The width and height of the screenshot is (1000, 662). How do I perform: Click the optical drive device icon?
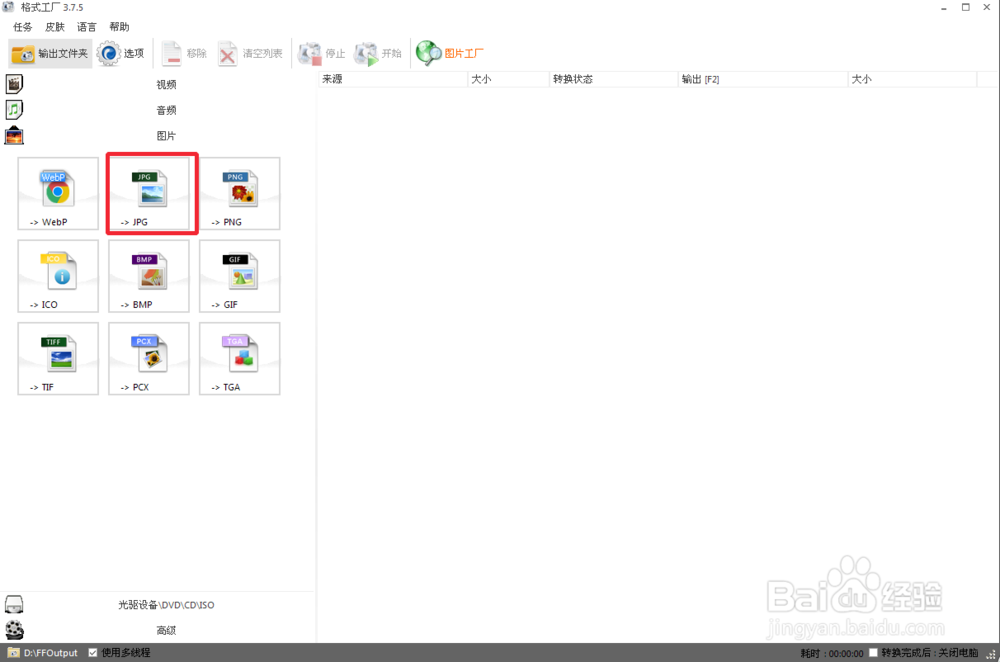[14, 604]
